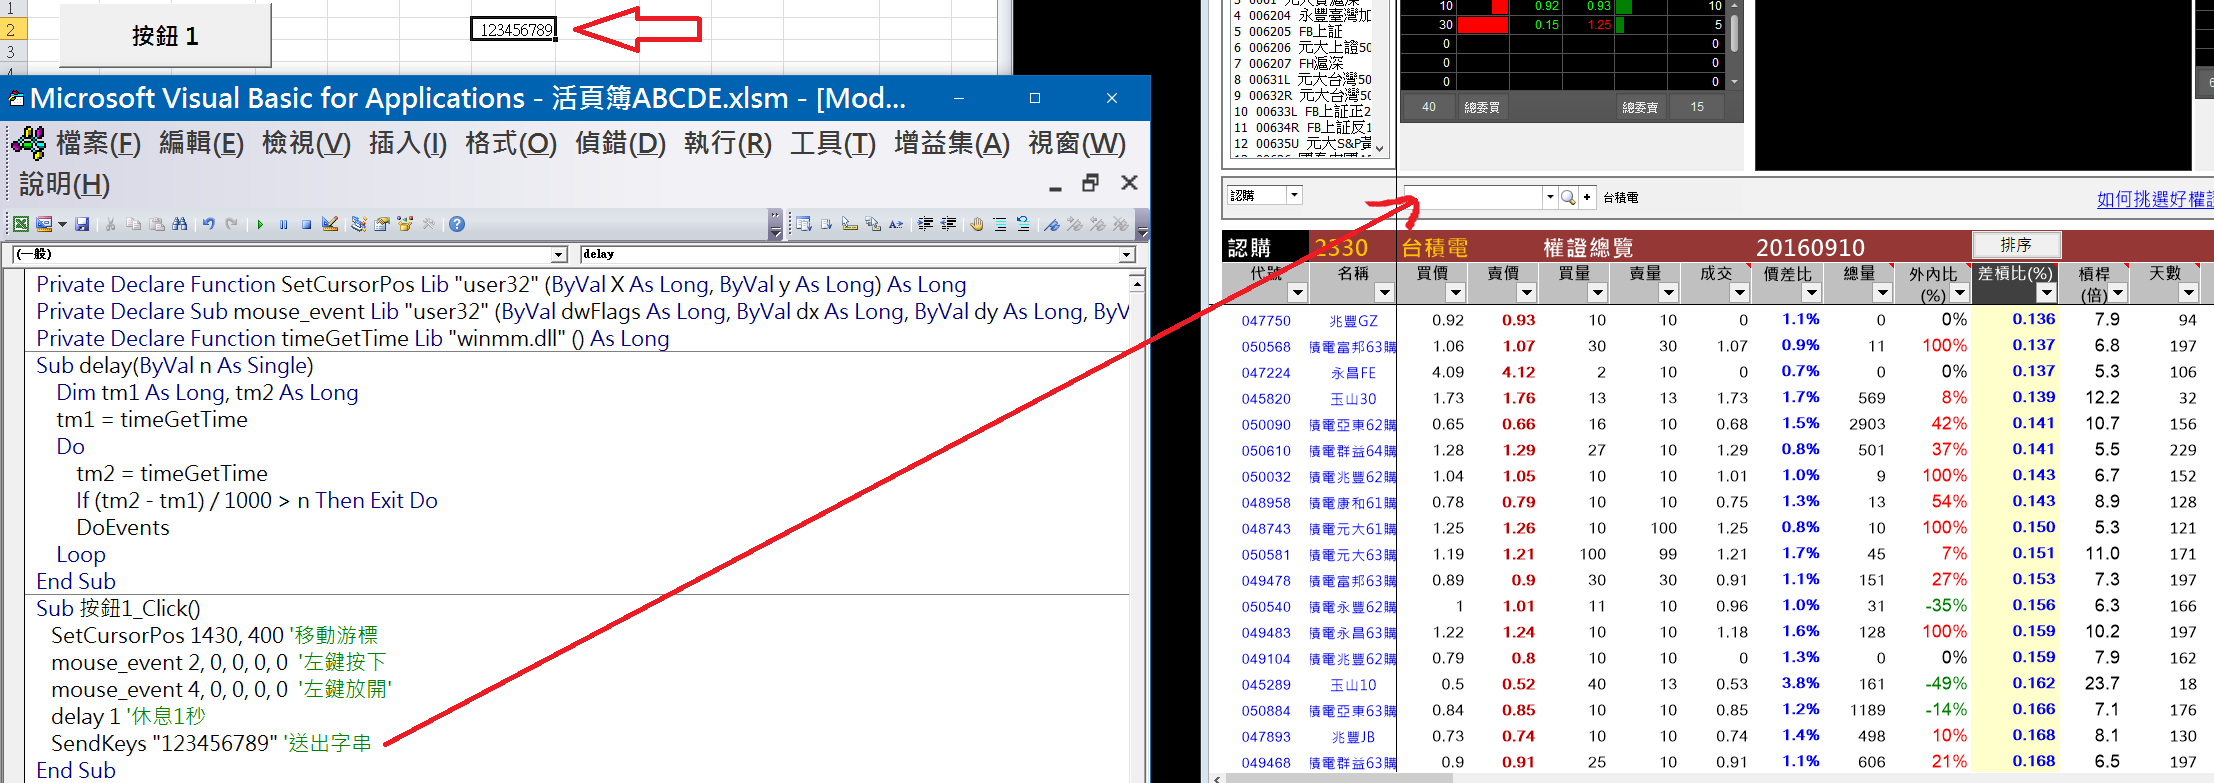Click the Paste clipboard icon
This screenshot has width=2214, height=783.
coord(156,224)
